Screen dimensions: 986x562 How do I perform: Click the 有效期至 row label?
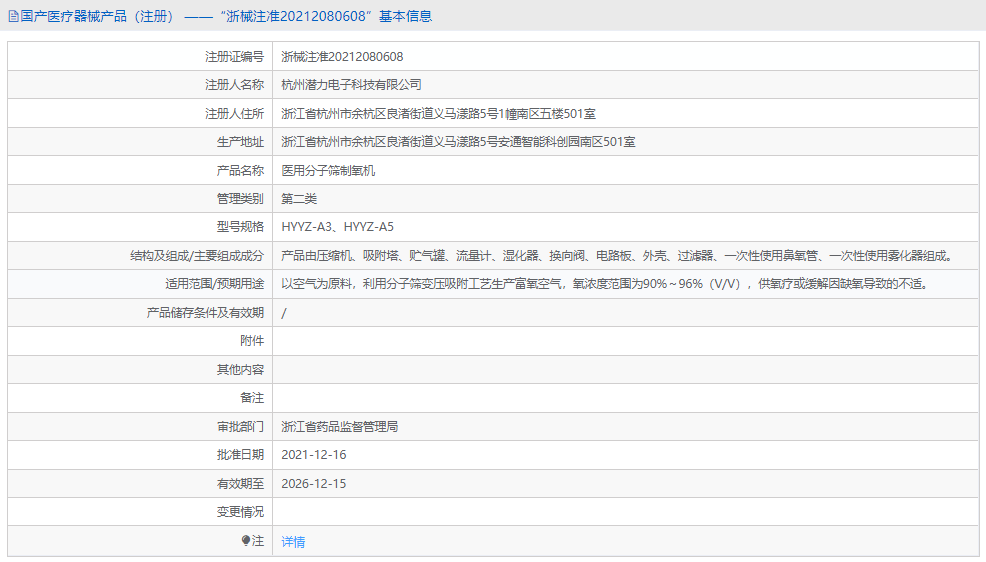pyautogui.click(x=240, y=483)
